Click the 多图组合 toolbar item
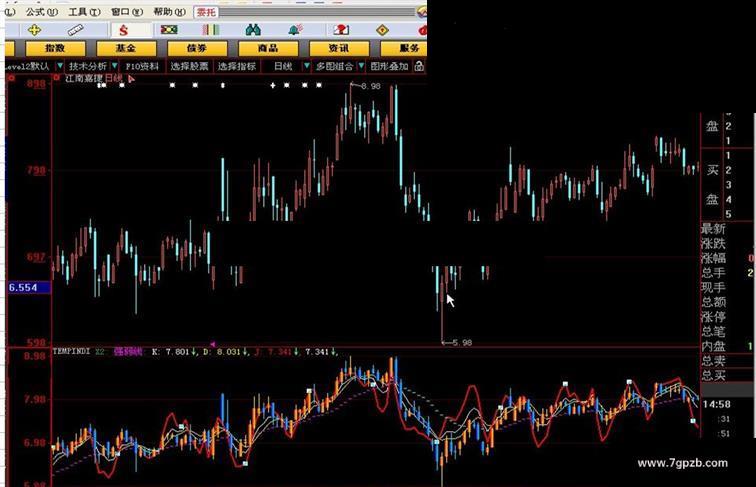 click(335, 66)
